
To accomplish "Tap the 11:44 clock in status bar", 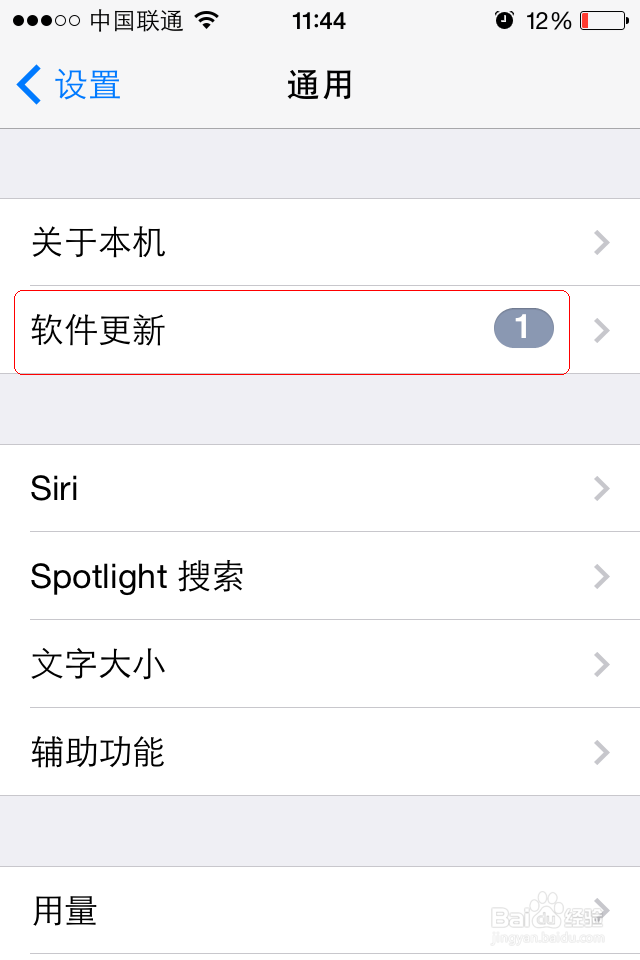I will (x=319, y=21).
